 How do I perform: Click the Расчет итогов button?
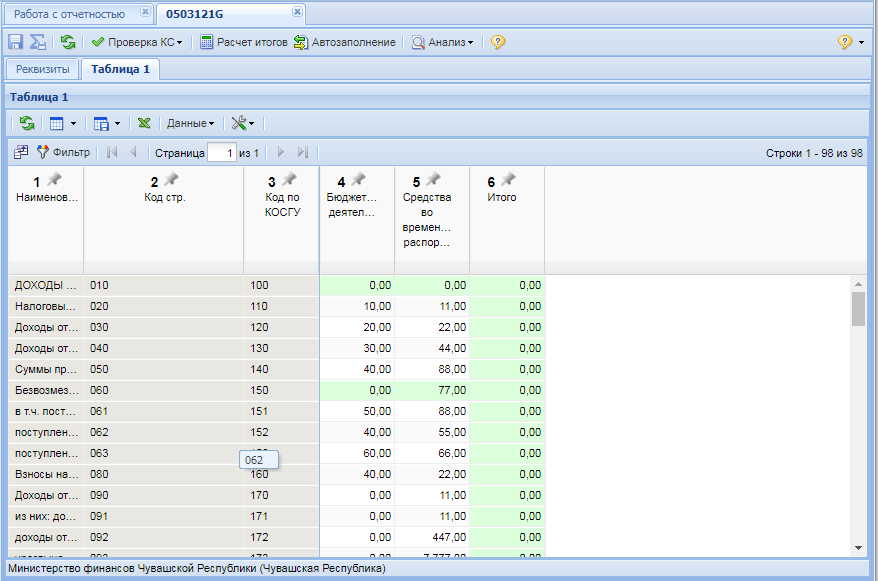coord(244,42)
